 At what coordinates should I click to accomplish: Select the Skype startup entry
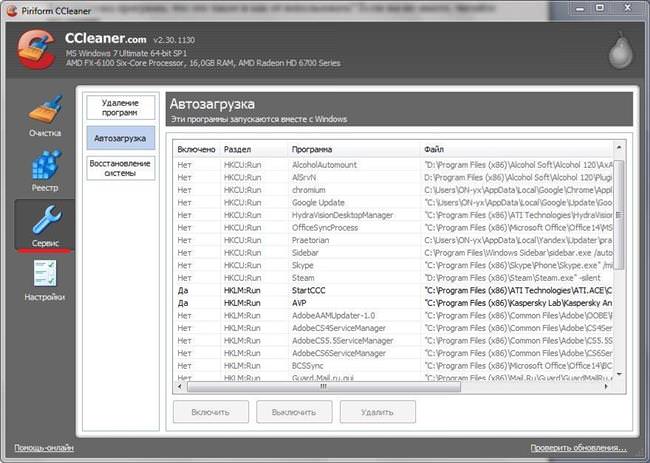[393, 265]
